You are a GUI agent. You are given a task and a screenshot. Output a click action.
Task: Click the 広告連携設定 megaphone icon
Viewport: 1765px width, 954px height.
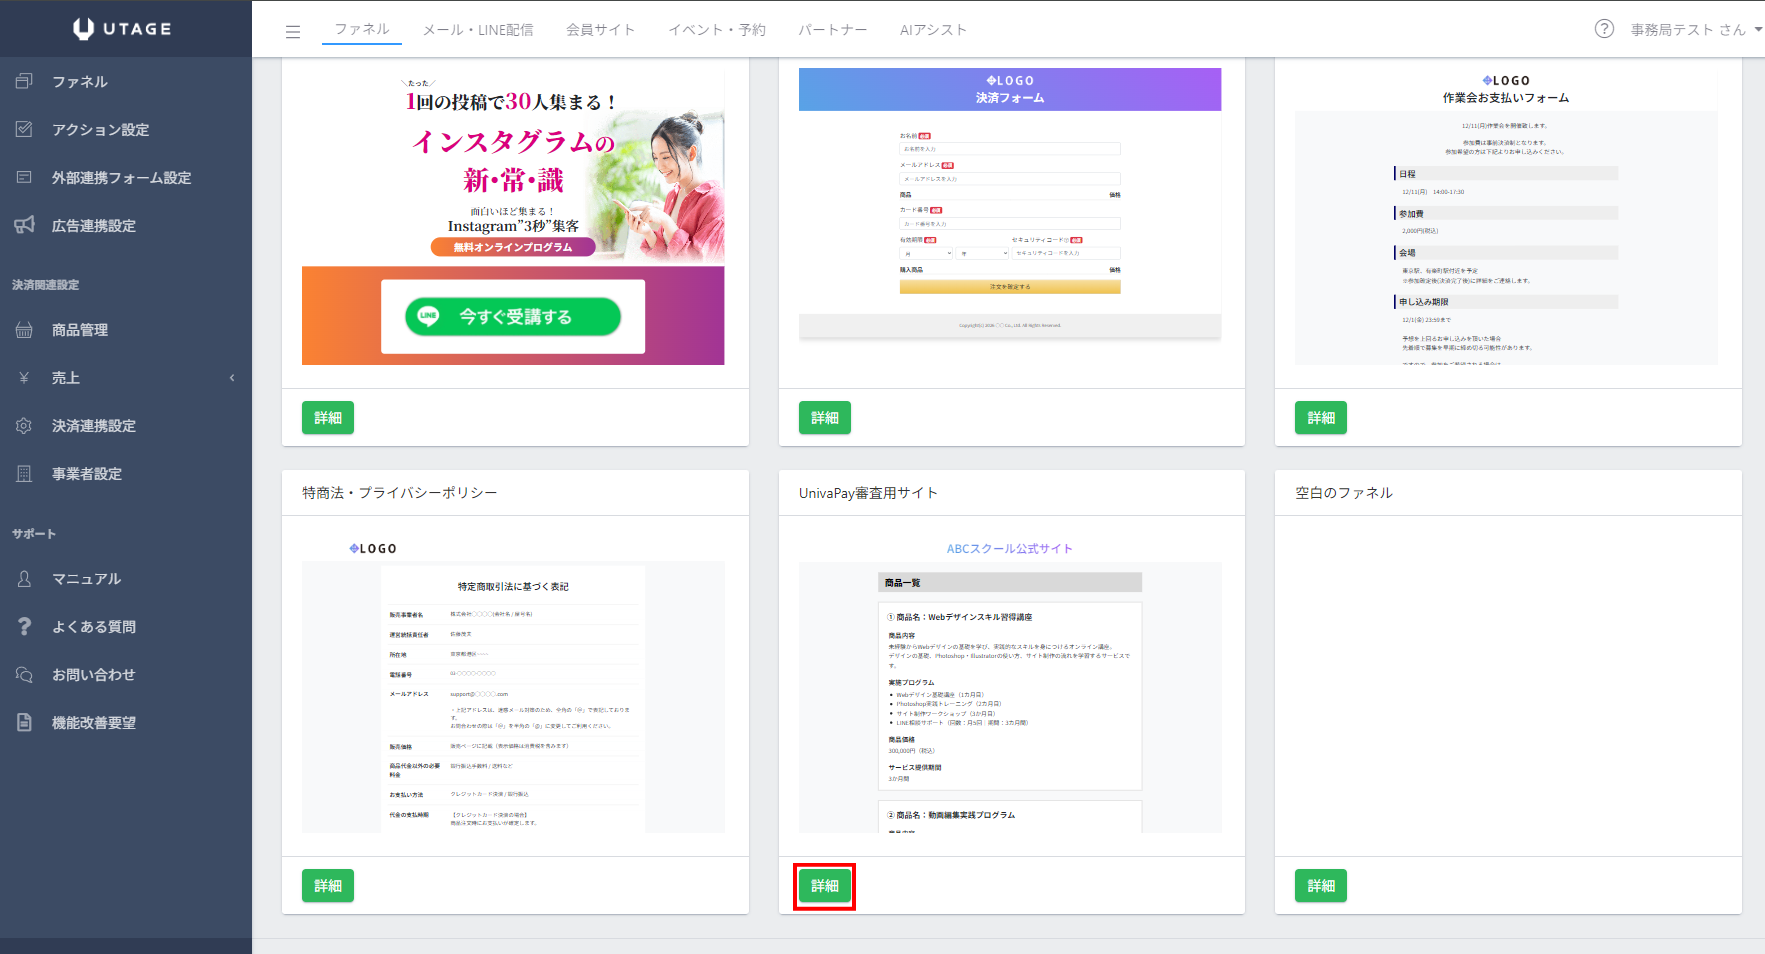pos(25,225)
